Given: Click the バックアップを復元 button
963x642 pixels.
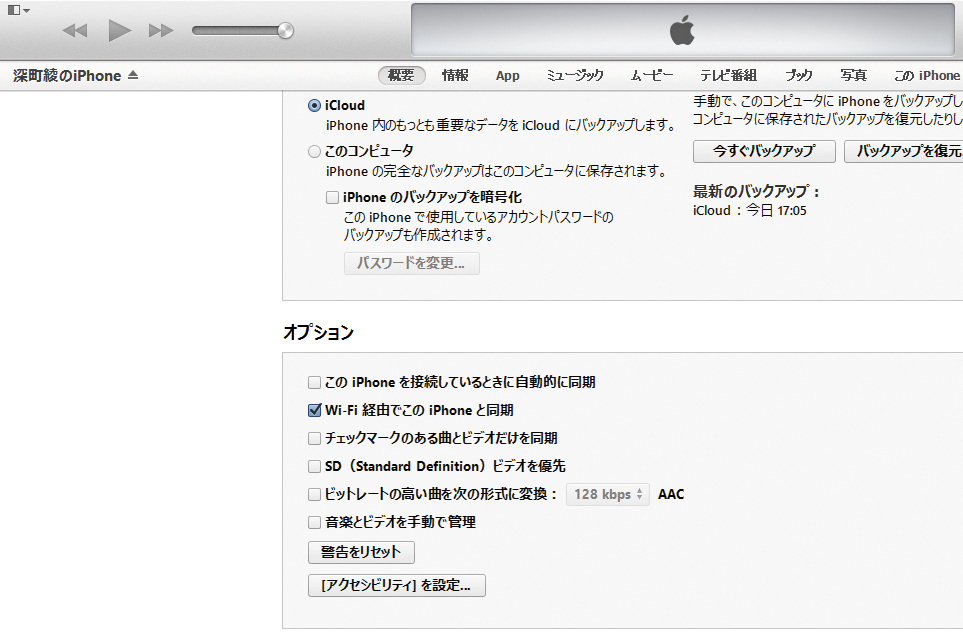Looking at the screenshot, I should (x=903, y=151).
